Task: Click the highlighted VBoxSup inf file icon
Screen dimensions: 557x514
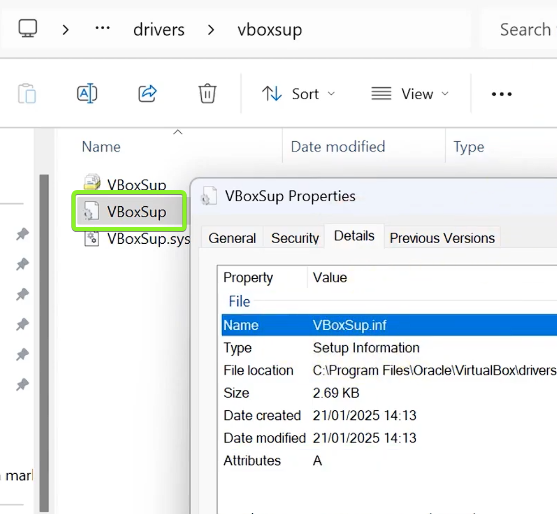Action: (x=91, y=211)
